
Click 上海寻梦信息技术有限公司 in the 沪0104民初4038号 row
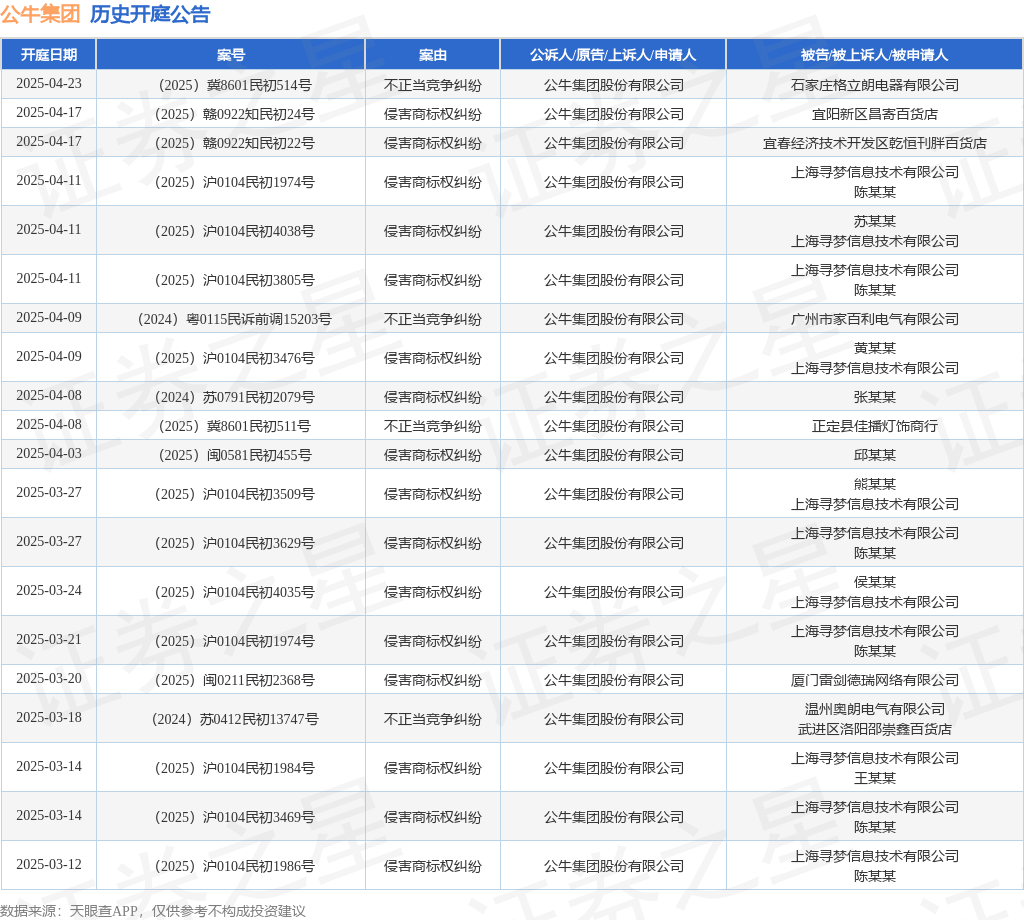tap(875, 241)
